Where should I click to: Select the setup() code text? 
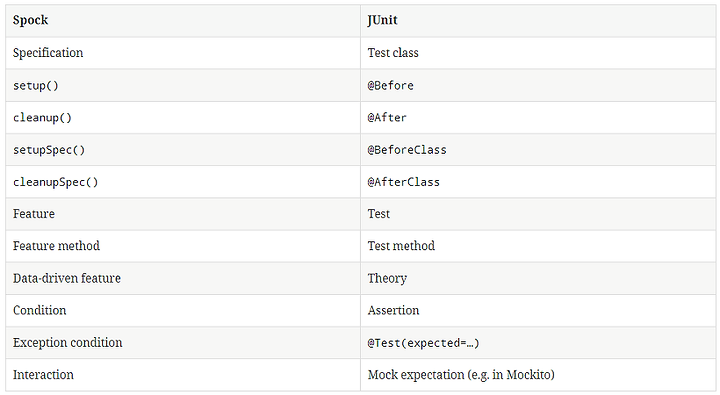click(x=36, y=85)
